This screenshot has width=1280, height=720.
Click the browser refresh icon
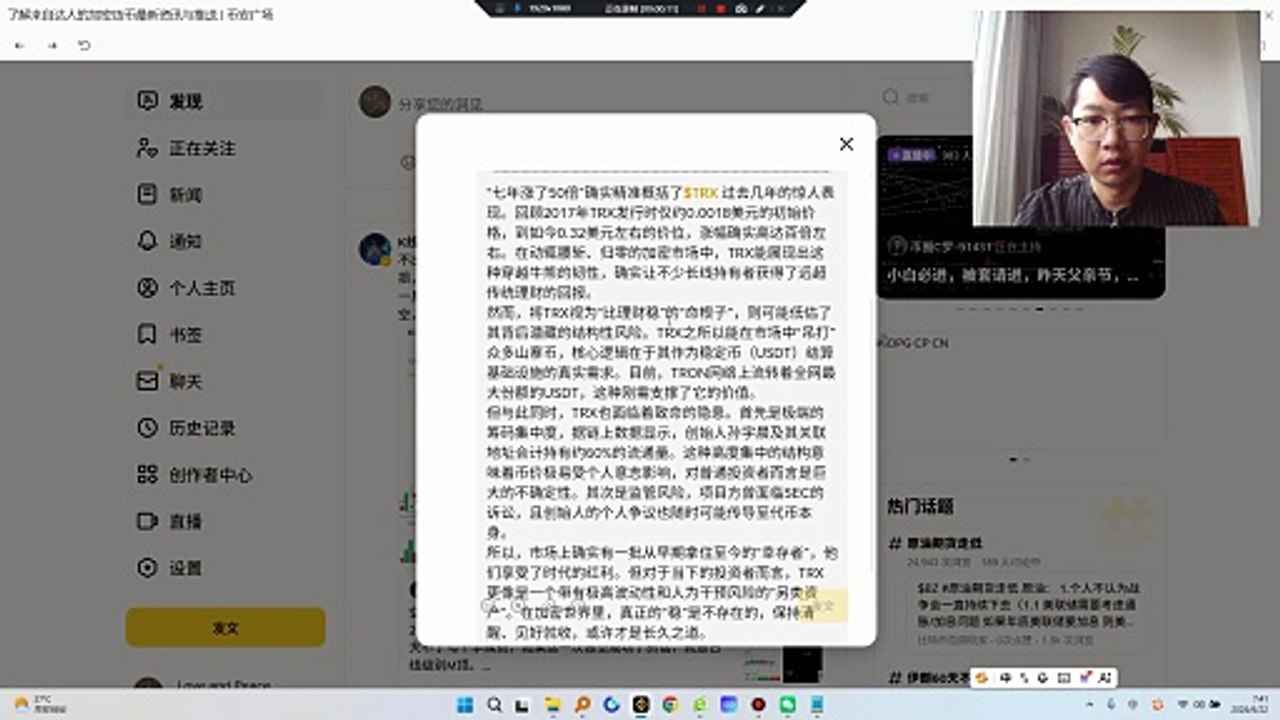[x=84, y=46]
